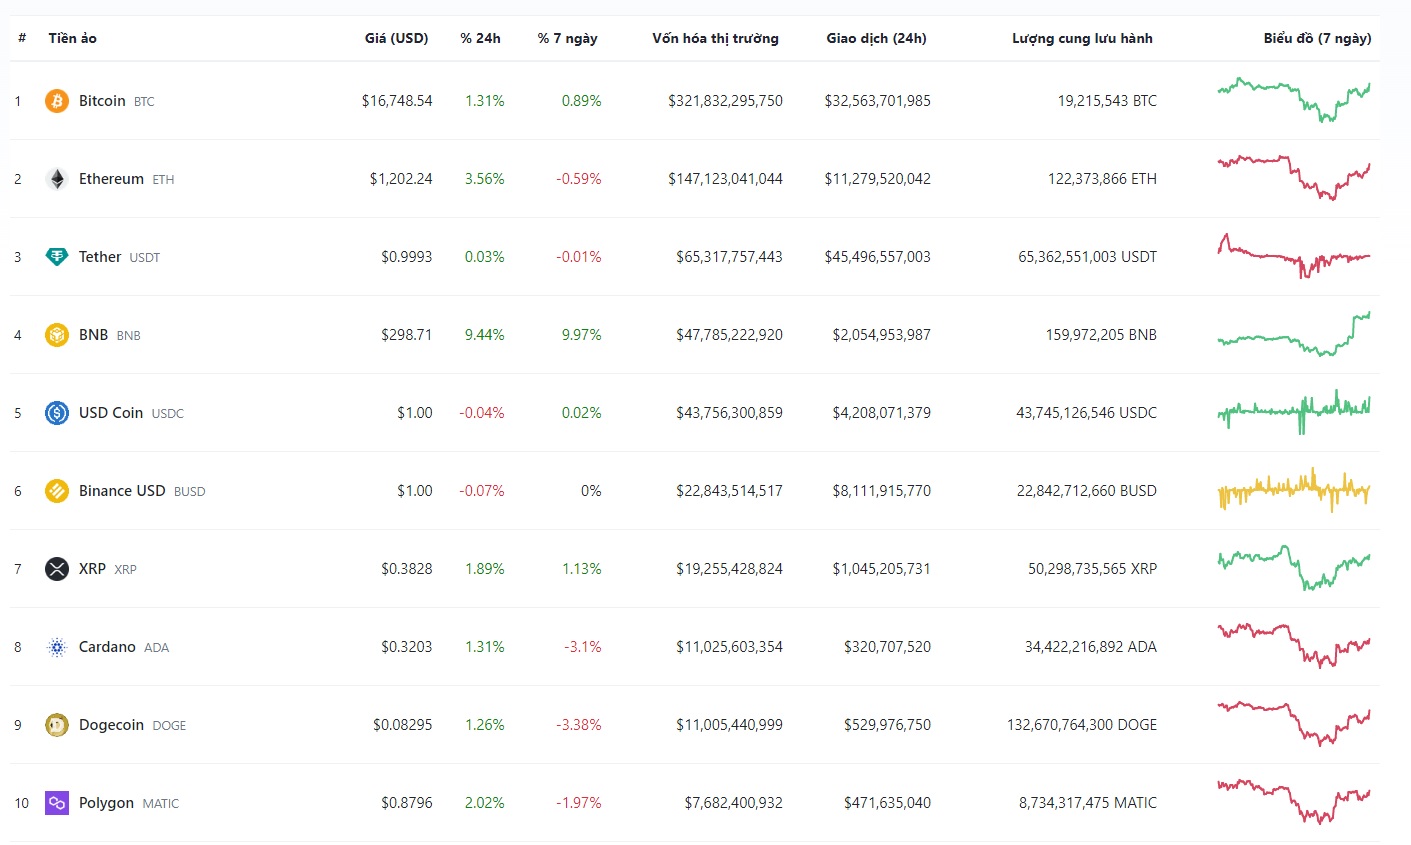Open the Tether coin name link

pyautogui.click(x=100, y=257)
